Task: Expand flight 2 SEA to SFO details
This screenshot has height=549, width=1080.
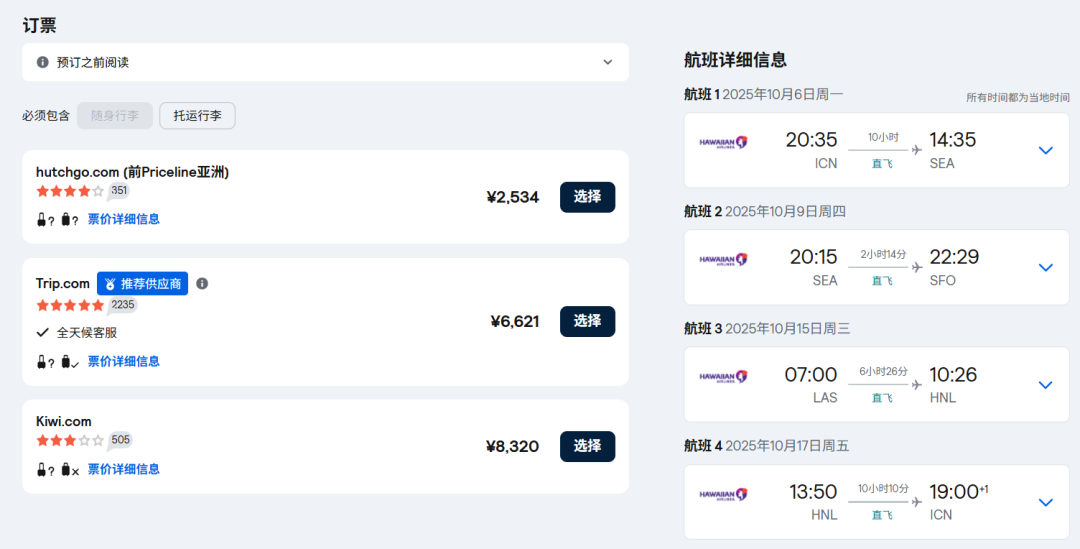Action: pyautogui.click(x=1046, y=267)
